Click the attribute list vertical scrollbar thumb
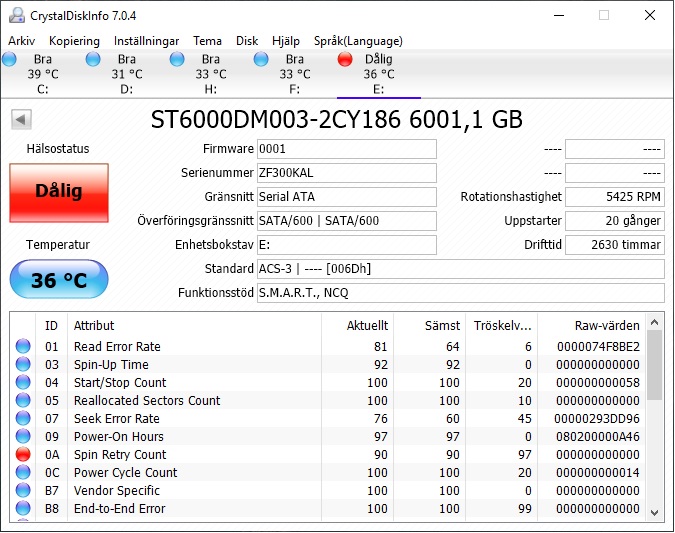This screenshot has height=533, width=675. click(654, 365)
